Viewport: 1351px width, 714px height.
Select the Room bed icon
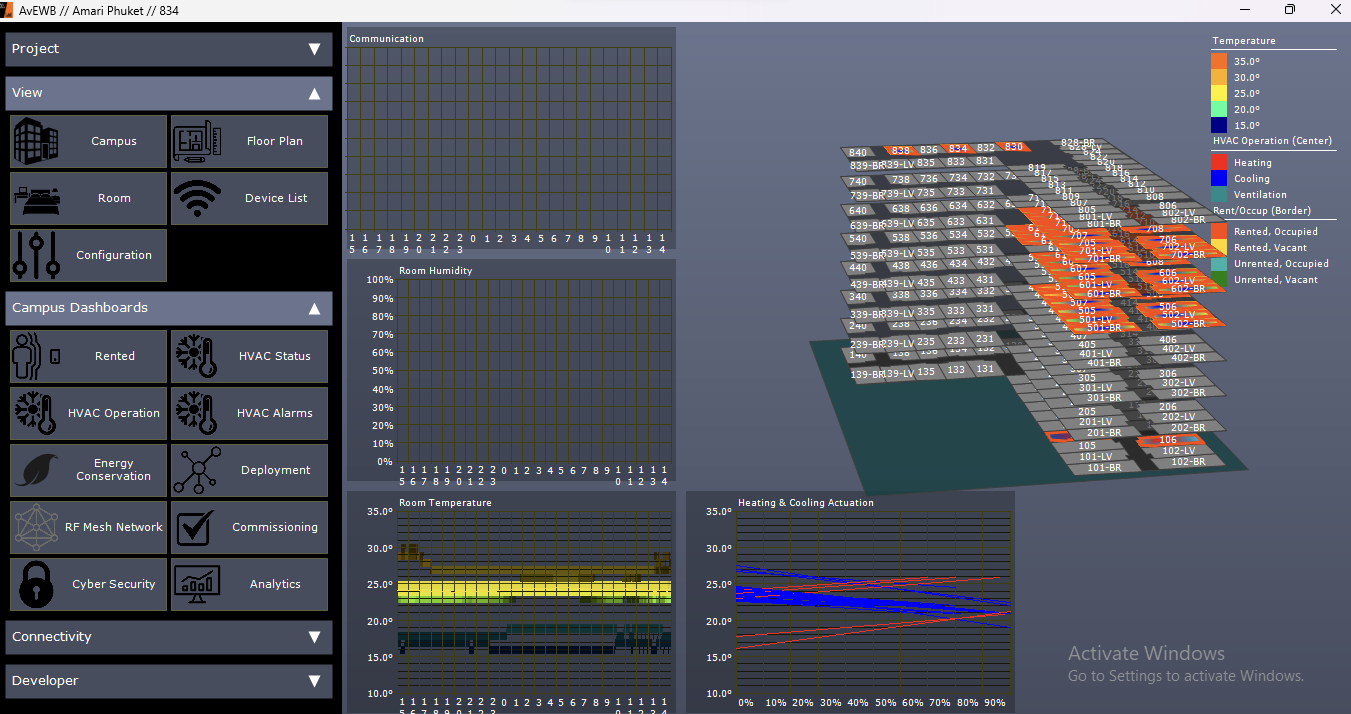pos(36,198)
